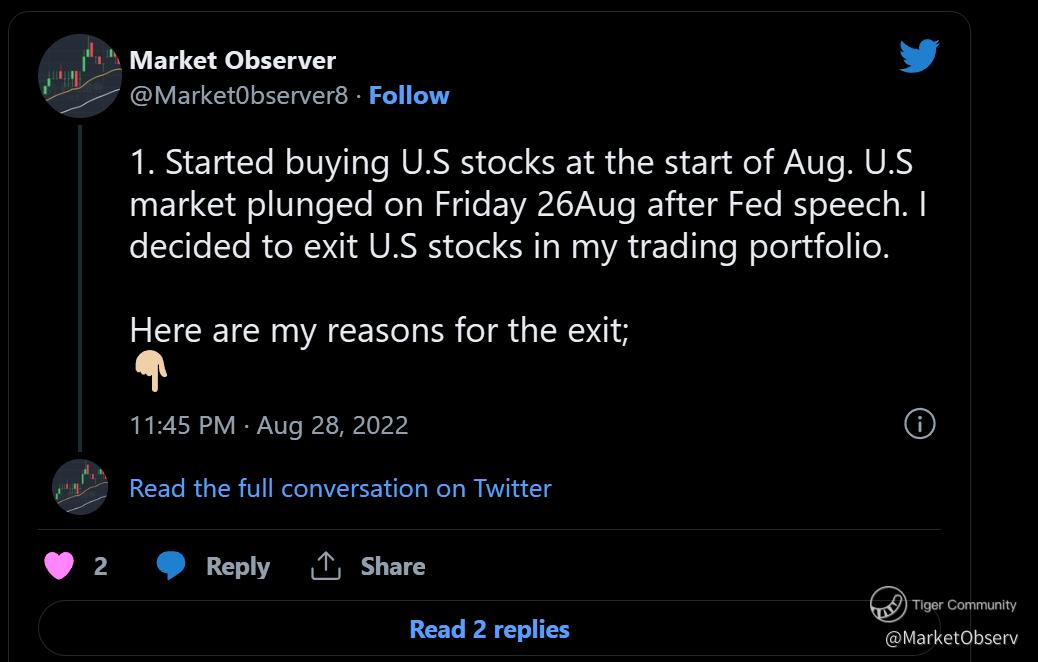Click the Twitter bird logo
This screenshot has width=1038, height=662.
[918, 56]
